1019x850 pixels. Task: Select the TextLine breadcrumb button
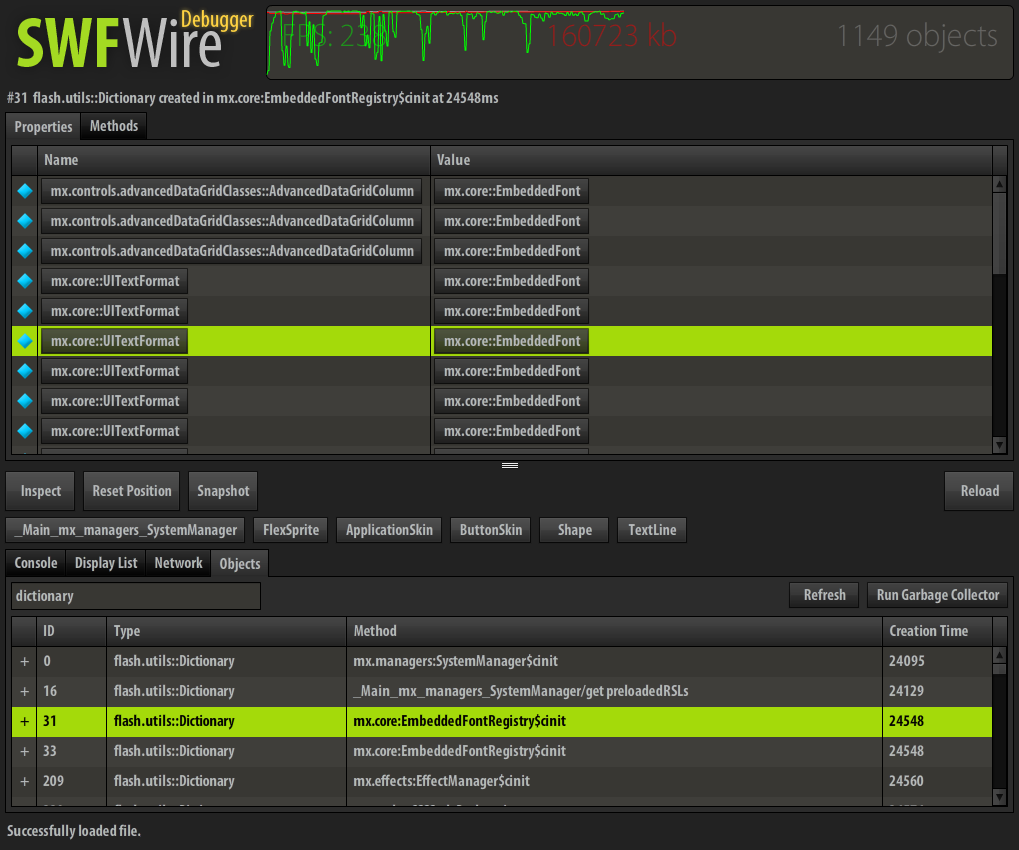(x=652, y=530)
